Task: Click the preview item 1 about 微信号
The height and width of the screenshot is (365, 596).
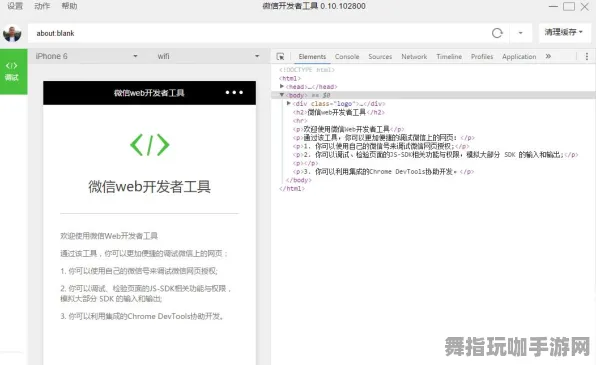Action: point(139,271)
